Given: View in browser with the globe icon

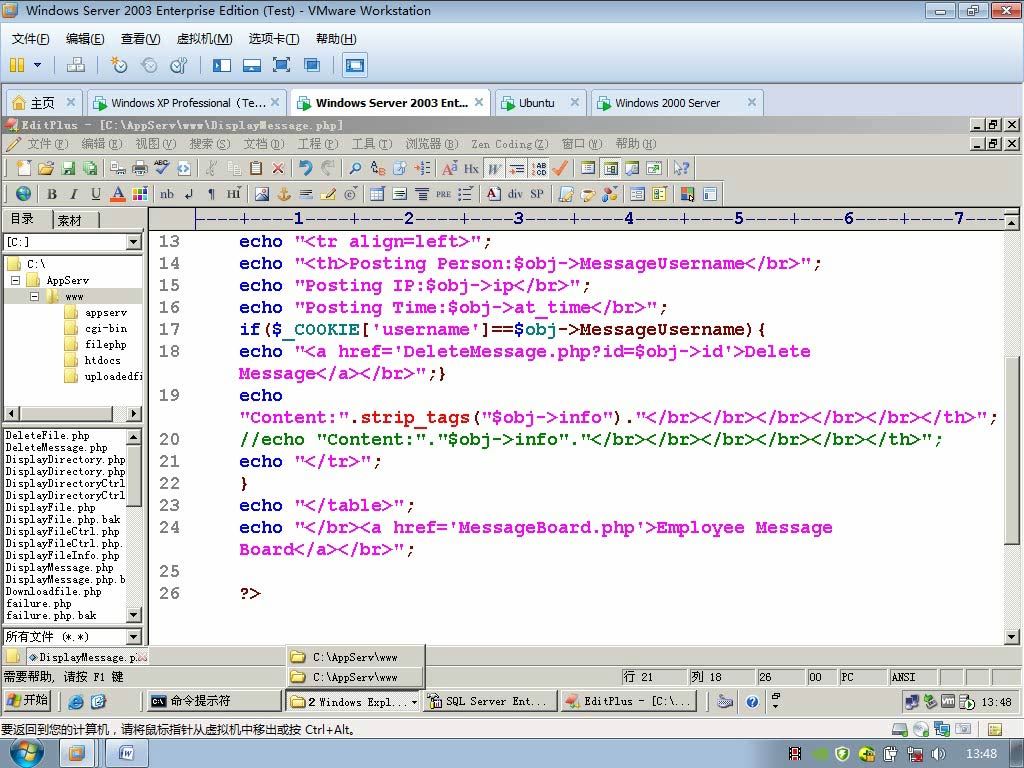Looking at the screenshot, I should (x=24, y=194).
